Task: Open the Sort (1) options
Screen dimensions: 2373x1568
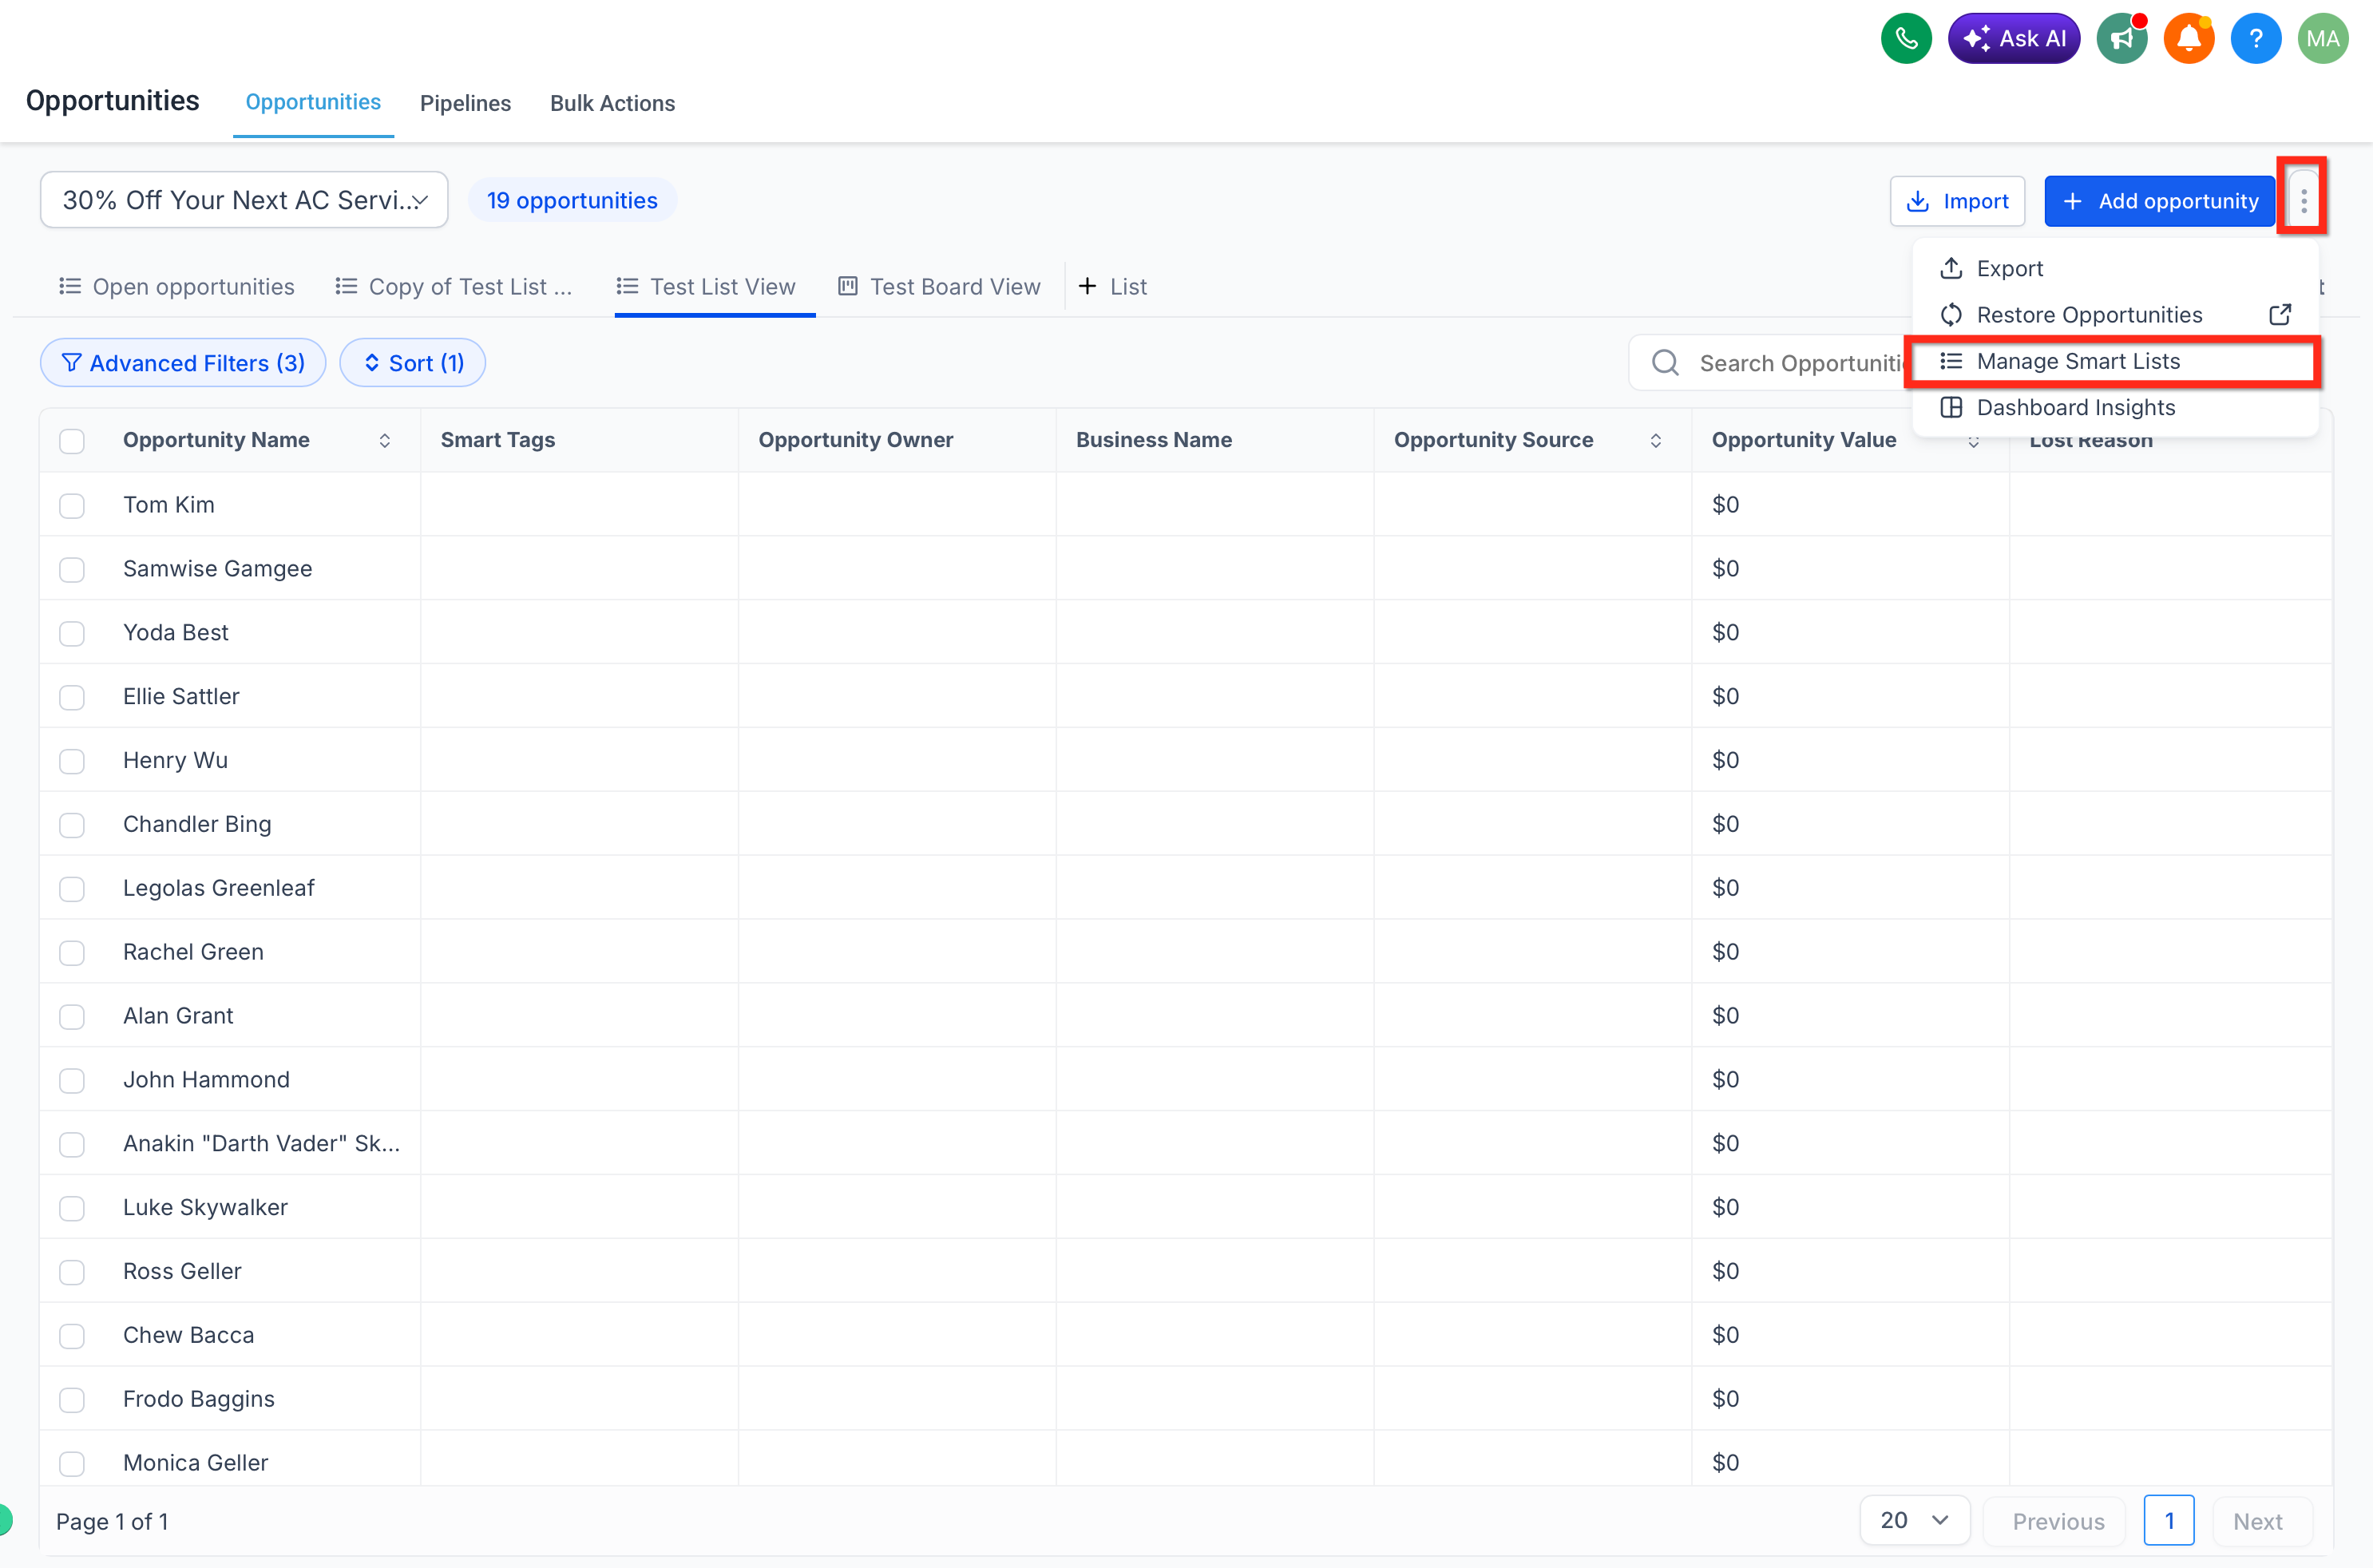Action: click(412, 363)
